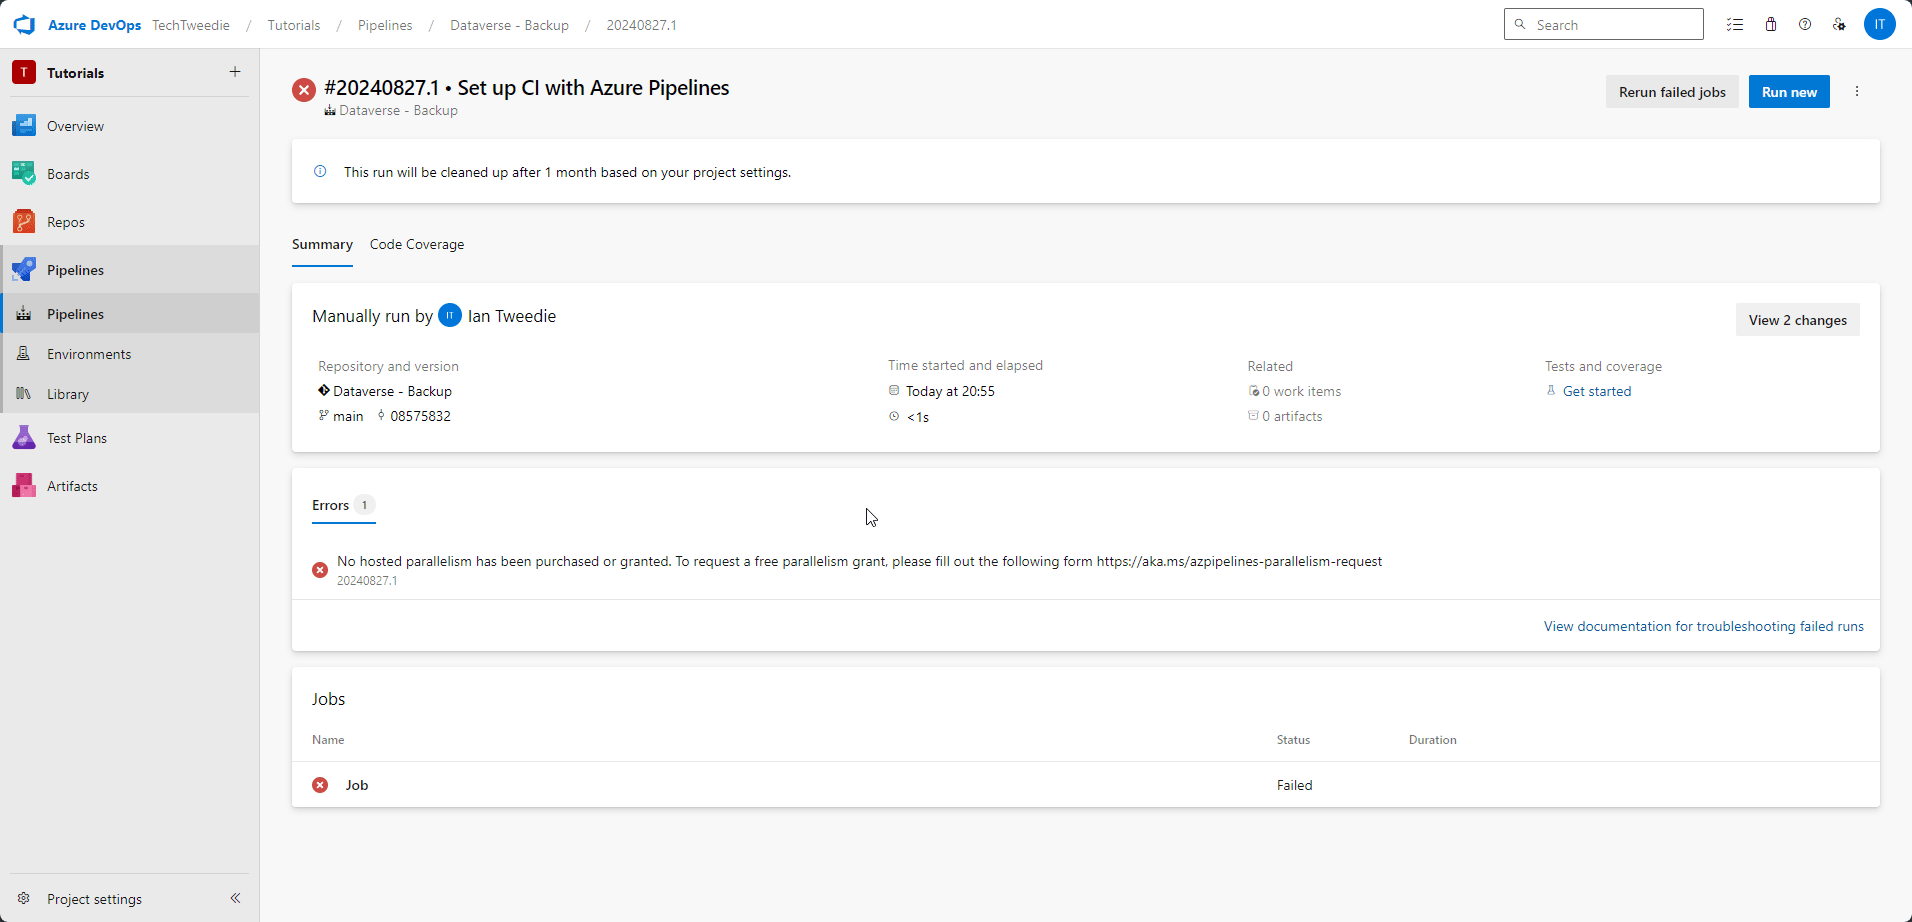
Task: Open the Boards section from the sidebar
Action: click(x=69, y=173)
